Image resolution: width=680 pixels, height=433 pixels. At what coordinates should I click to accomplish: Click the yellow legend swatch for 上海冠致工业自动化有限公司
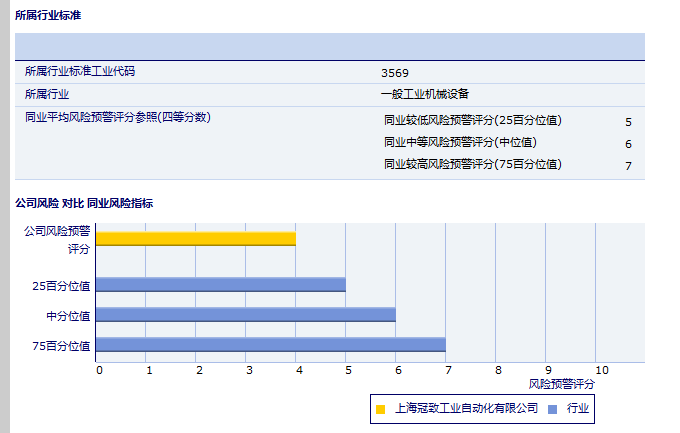tap(380, 408)
